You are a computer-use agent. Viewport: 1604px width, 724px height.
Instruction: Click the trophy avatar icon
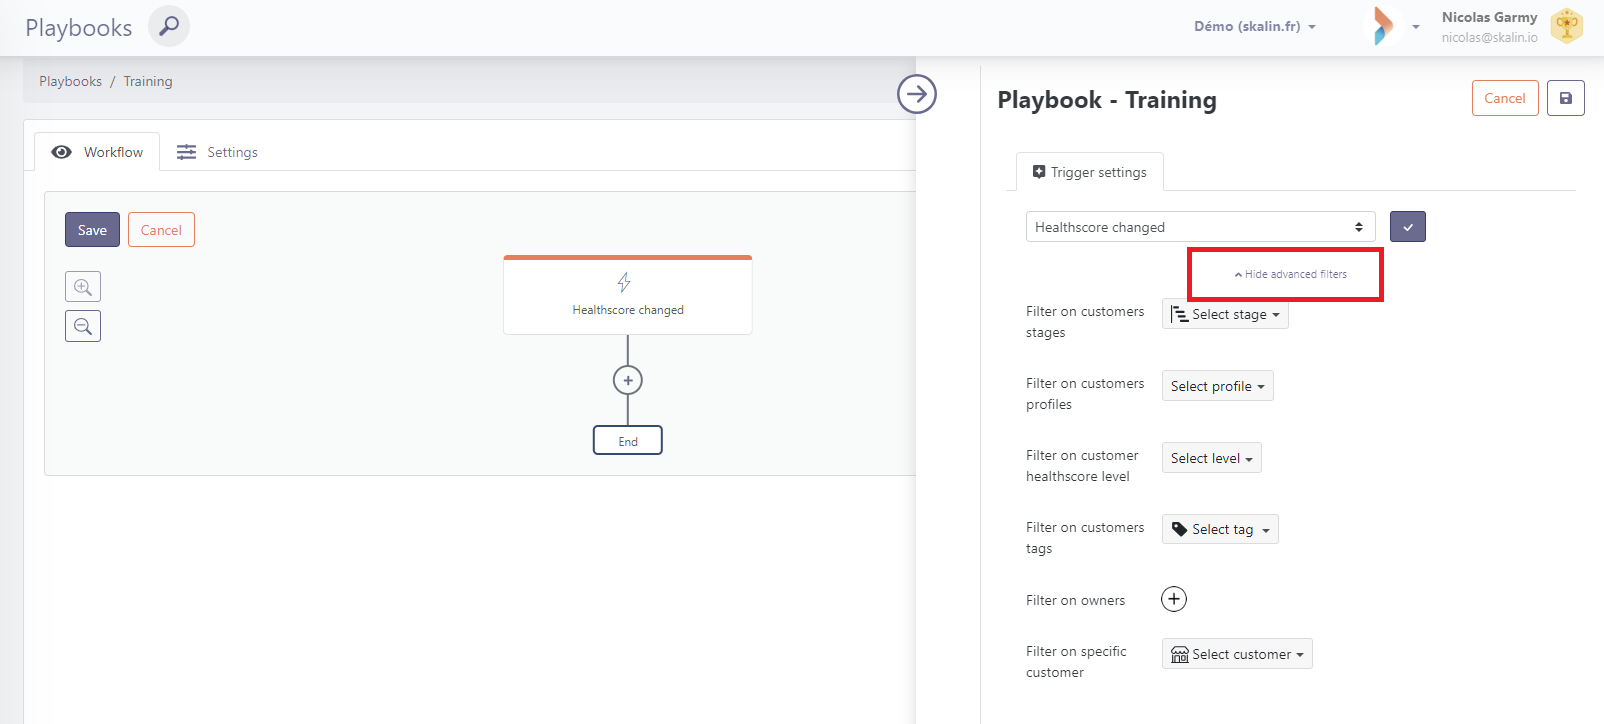tap(1566, 26)
